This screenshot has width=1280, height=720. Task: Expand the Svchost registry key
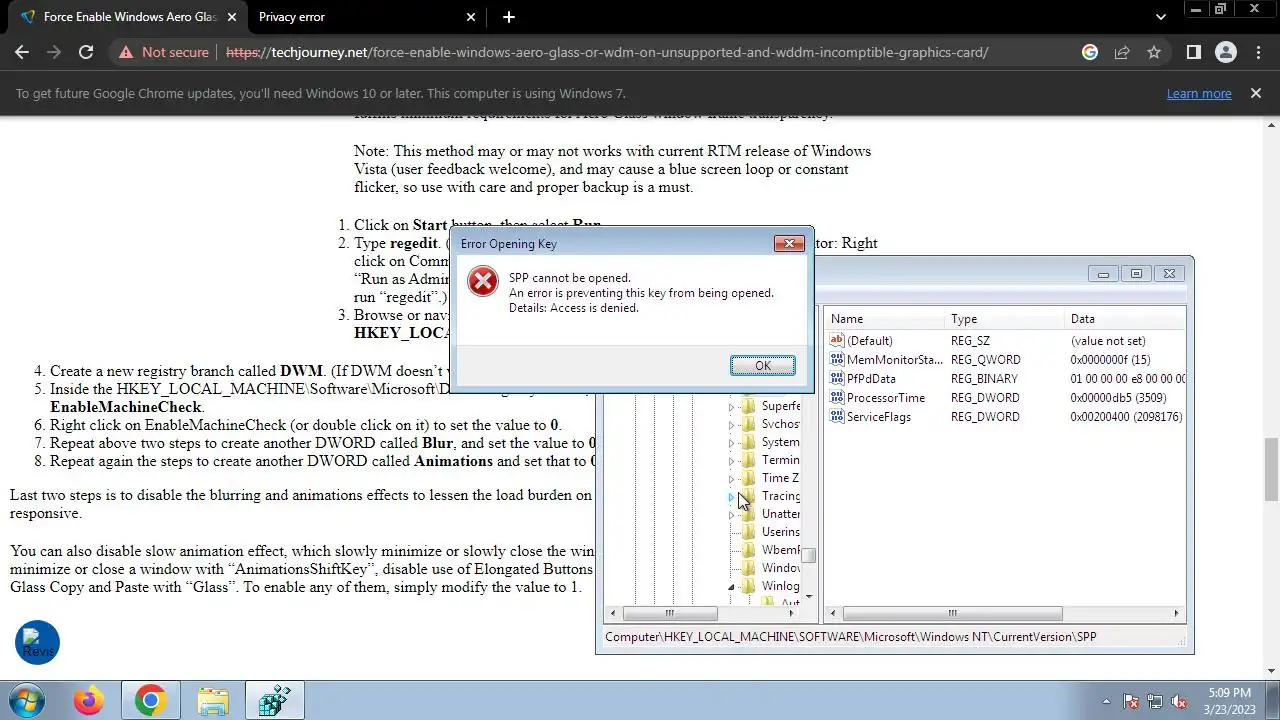[731, 424]
